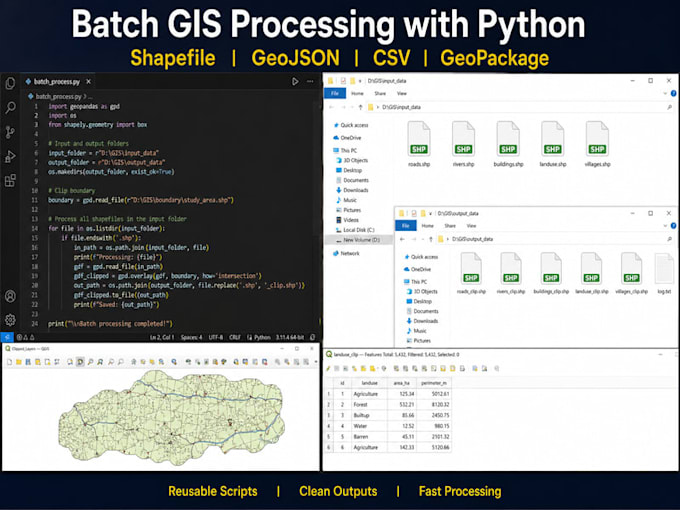Screen dimensions: 680x510
Task: Click the perimeter_m column header
Action: (x=434, y=383)
